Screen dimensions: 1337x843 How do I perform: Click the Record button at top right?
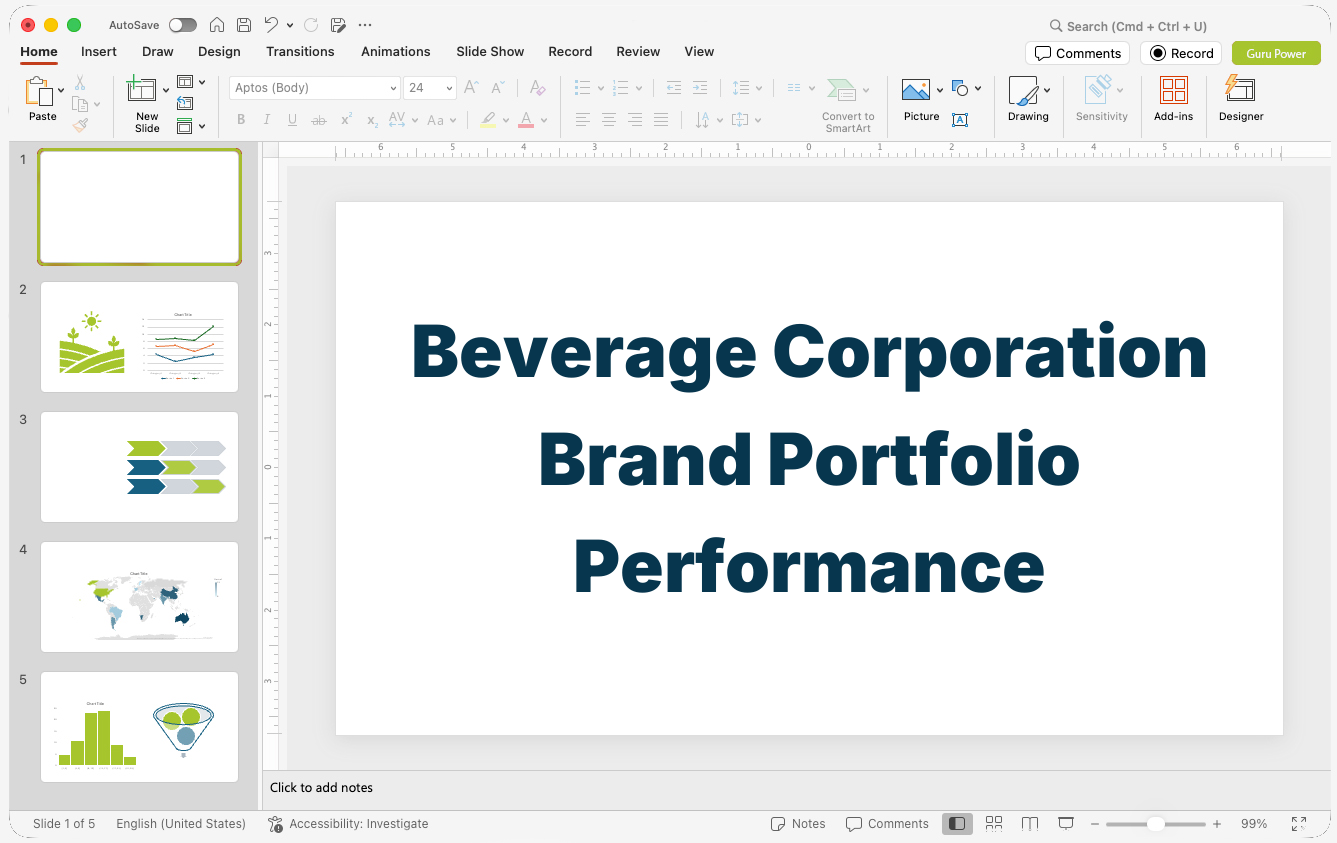1181,53
